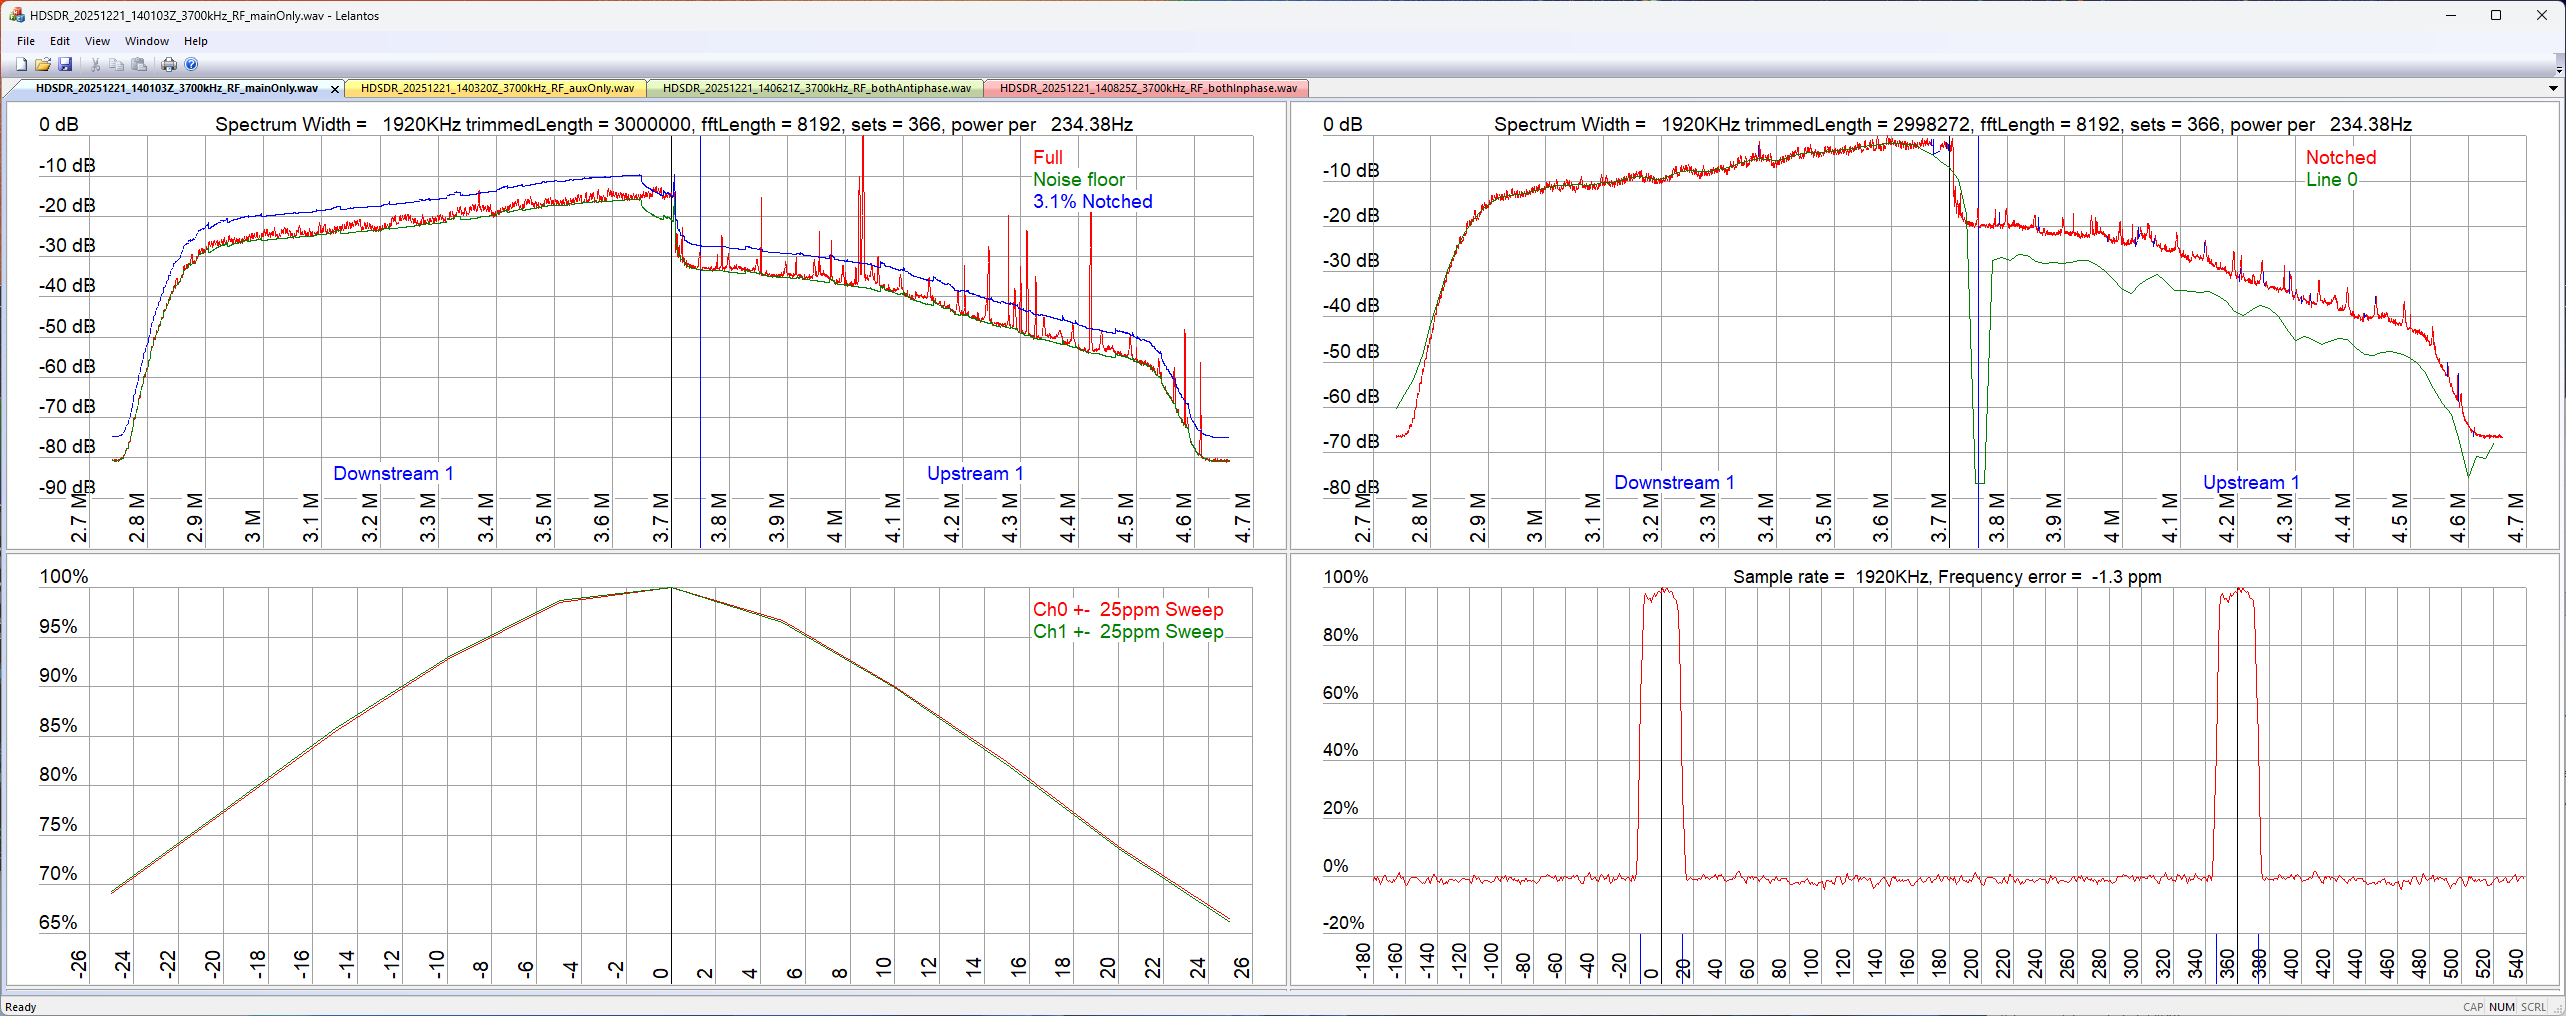Activate the bothInphase.wav tab
This screenshot has height=1016, width=2566.
click(x=1148, y=89)
